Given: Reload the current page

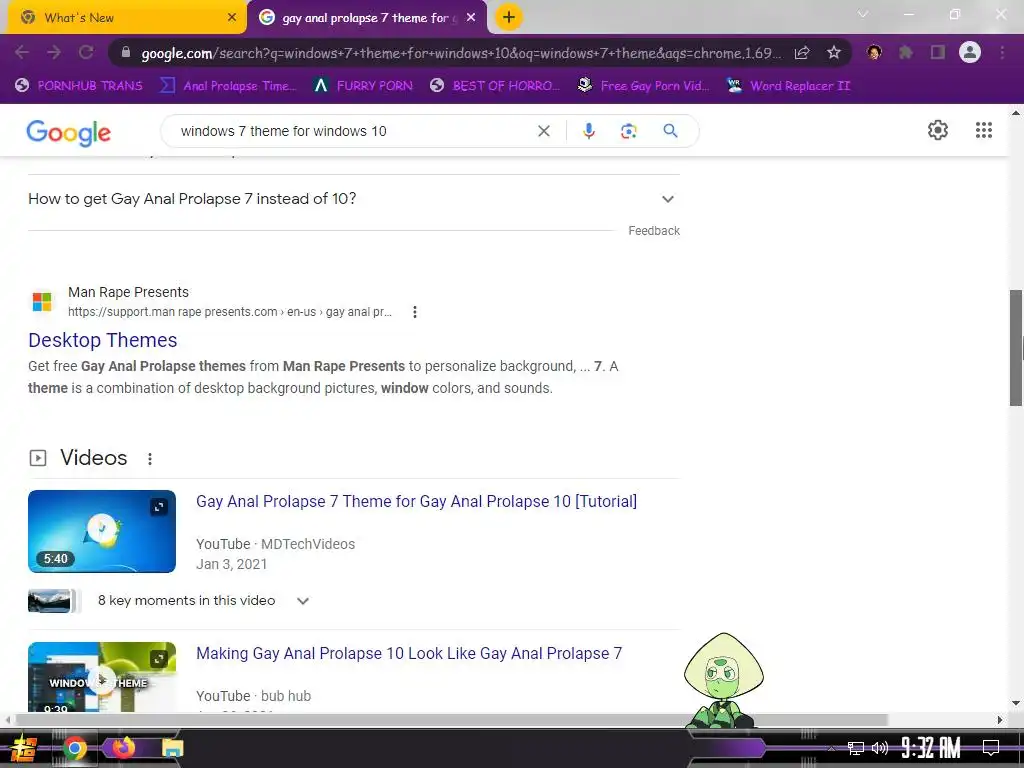Looking at the screenshot, I should (x=86, y=52).
